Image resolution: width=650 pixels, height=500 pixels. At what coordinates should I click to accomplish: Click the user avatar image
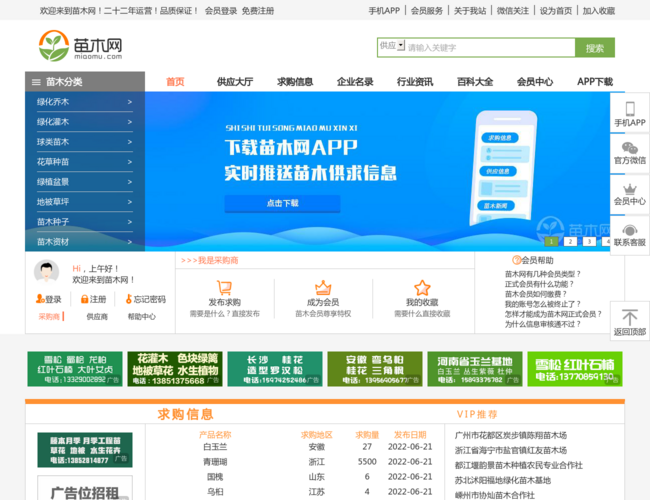pyautogui.click(x=46, y=272)
